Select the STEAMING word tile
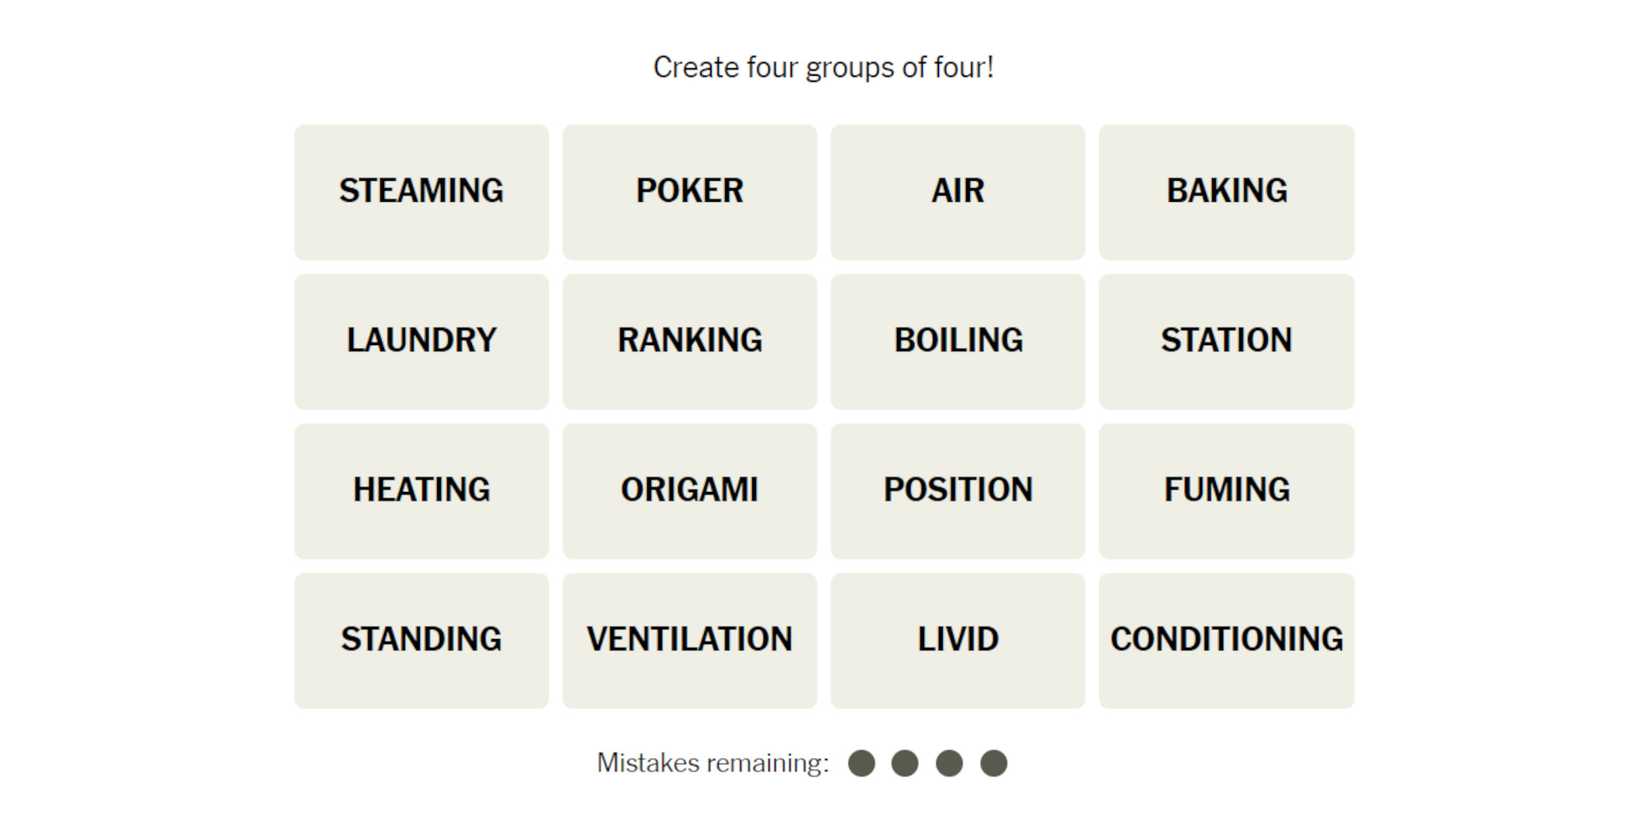1650x825 pixels. 421,191
